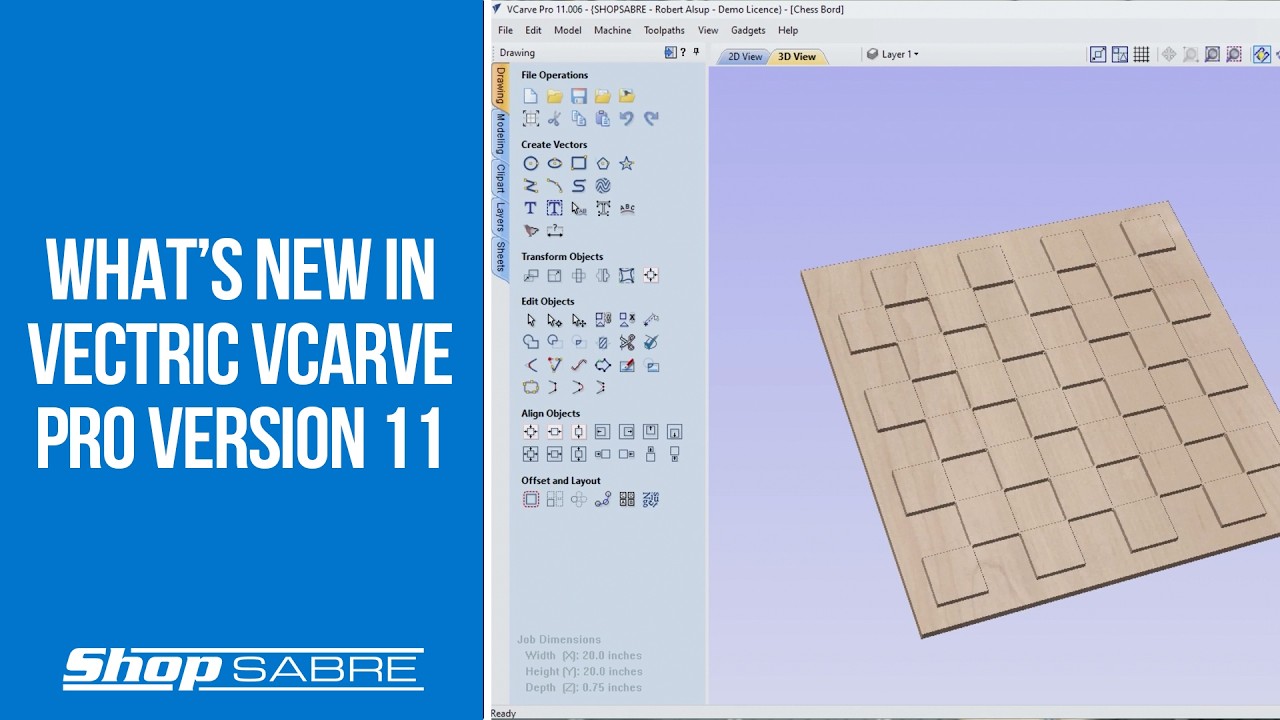Screen dimensions: 1280x720
Task: Switch to the Clipart side tab
Action: tap(500, 178)
